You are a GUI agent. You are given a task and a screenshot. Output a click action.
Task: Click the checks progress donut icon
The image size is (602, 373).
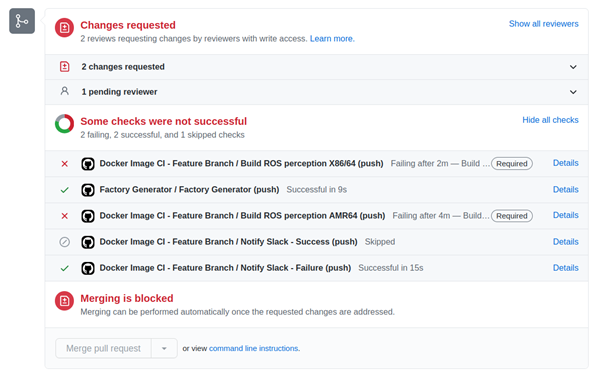(x=64, y=124)
